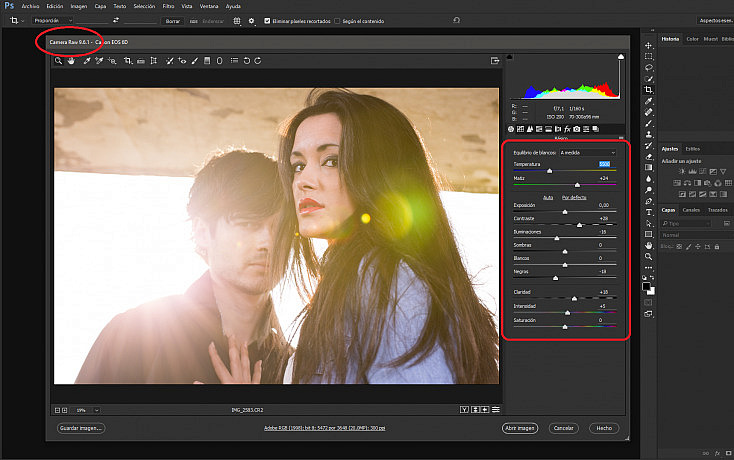Toggle 'Eliminar píxeles recortados' checkbox
The image size is (734, 460).
(267, 21)
